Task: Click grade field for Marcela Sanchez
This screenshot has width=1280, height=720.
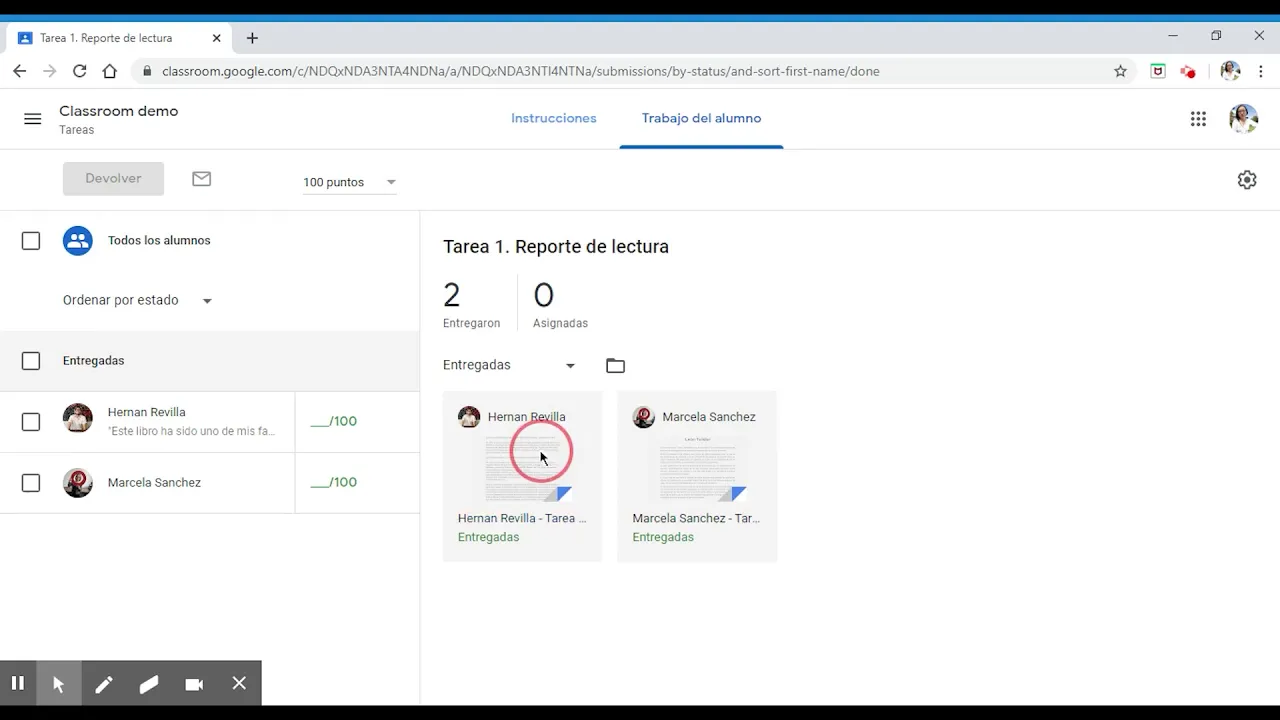Action: (334, 483)
